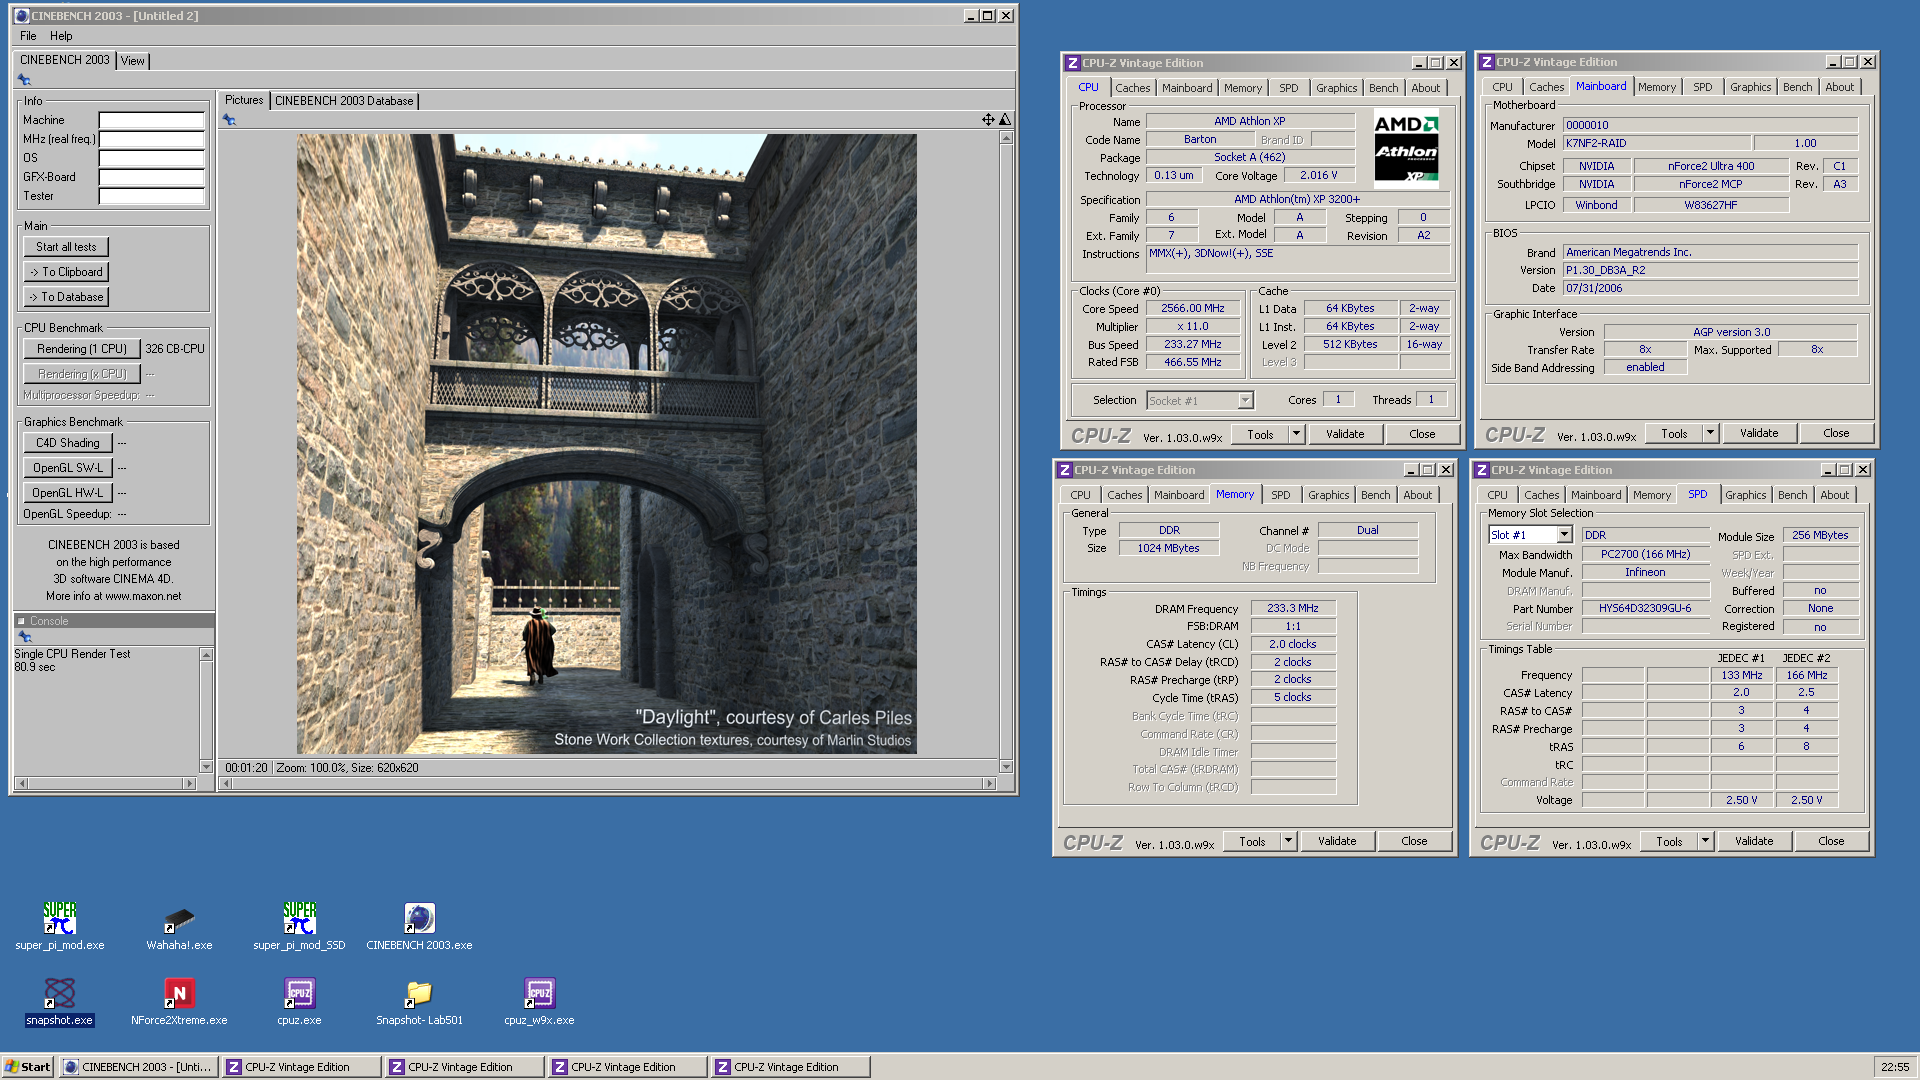The height and width of the screenshot is (1080, 1920).
Task: Open Snapshot- Lab501 folder
Action: (x=419, y=1001)
